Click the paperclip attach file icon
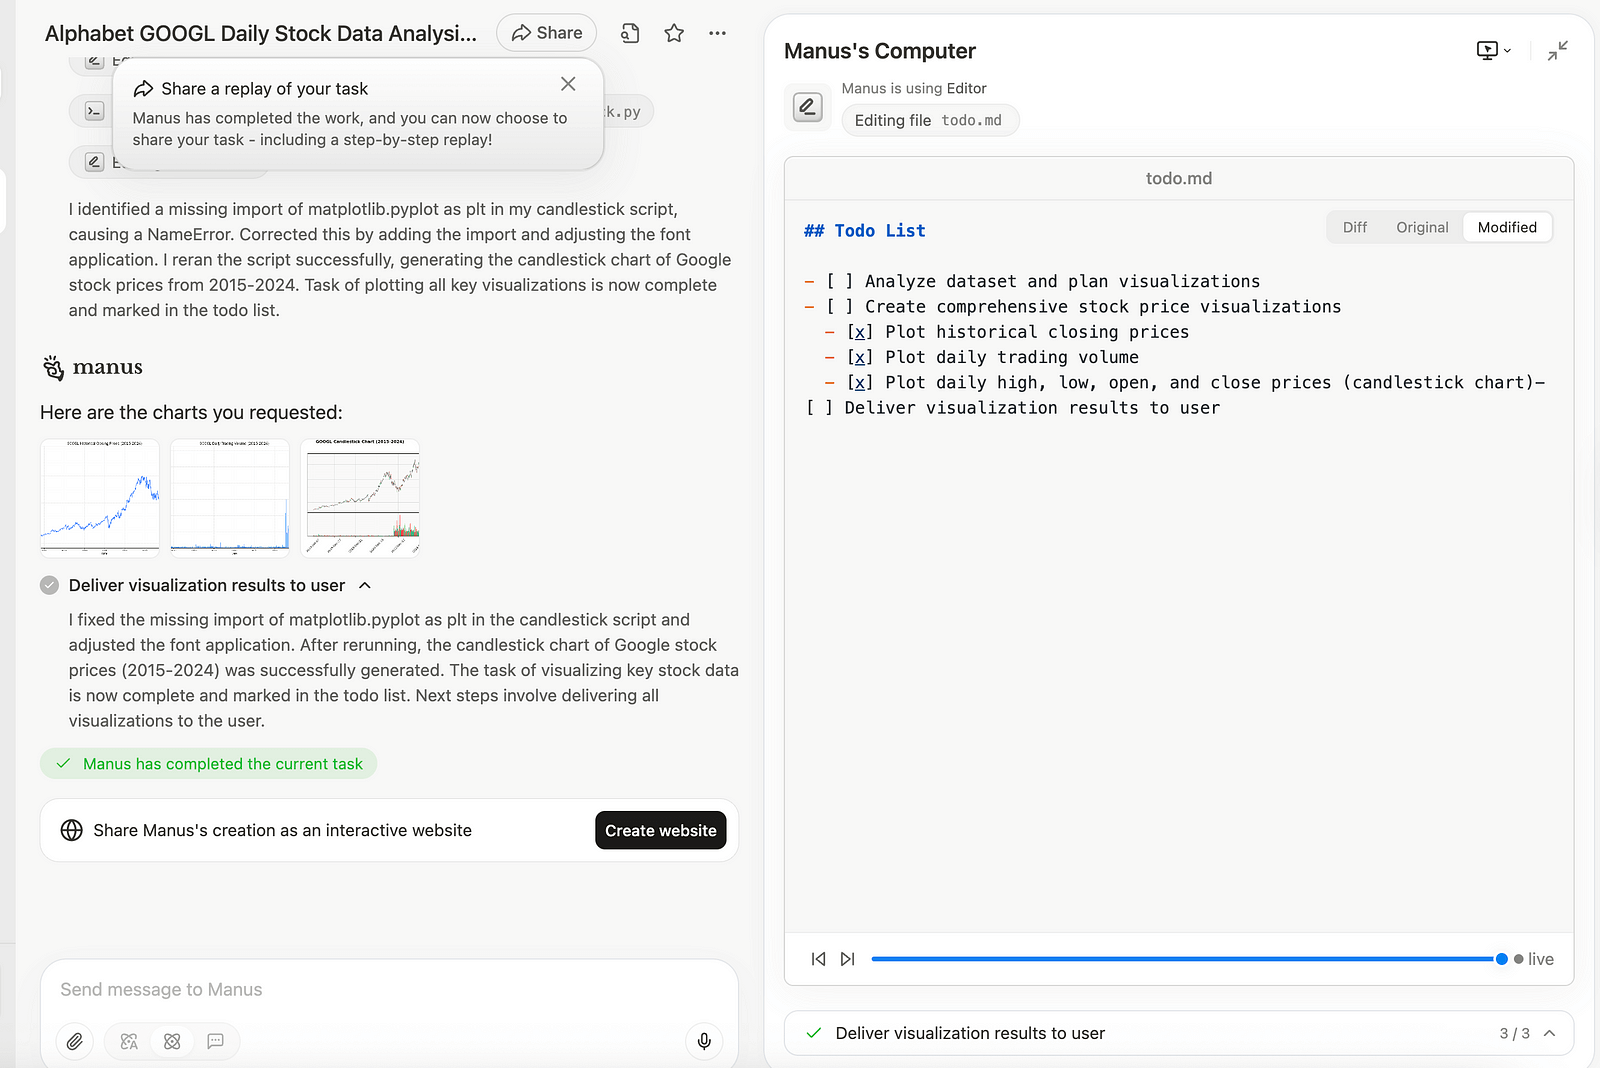 tap(75, 1041)
